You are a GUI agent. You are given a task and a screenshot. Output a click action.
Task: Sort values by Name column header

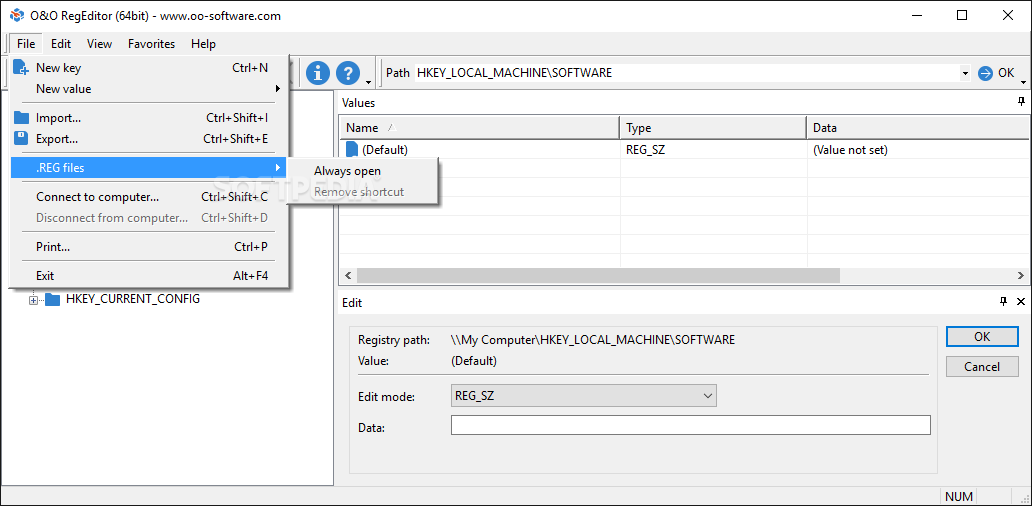point(479,128)
